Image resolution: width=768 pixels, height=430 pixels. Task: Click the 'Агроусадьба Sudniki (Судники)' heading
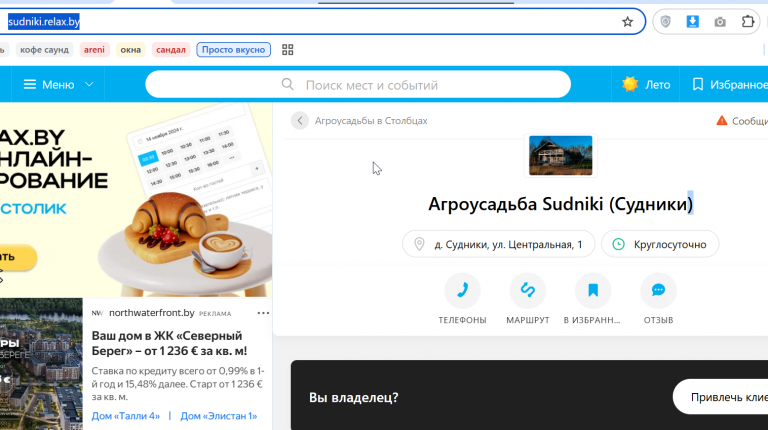pyautogui.click(x=560, y=204)
